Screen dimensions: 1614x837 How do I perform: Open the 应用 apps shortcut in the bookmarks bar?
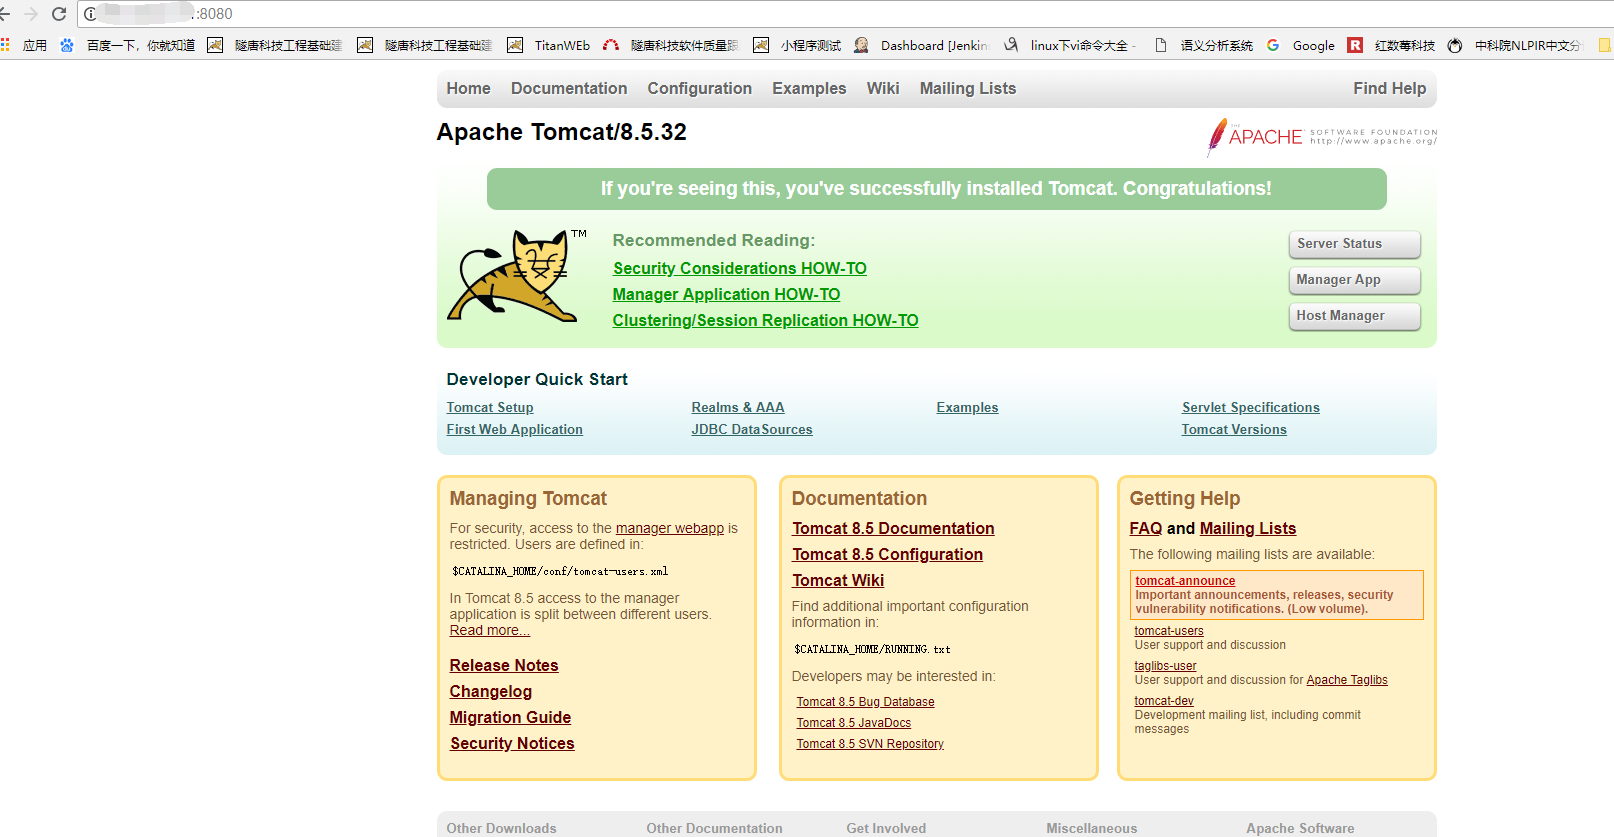click(x=25, y=45)
